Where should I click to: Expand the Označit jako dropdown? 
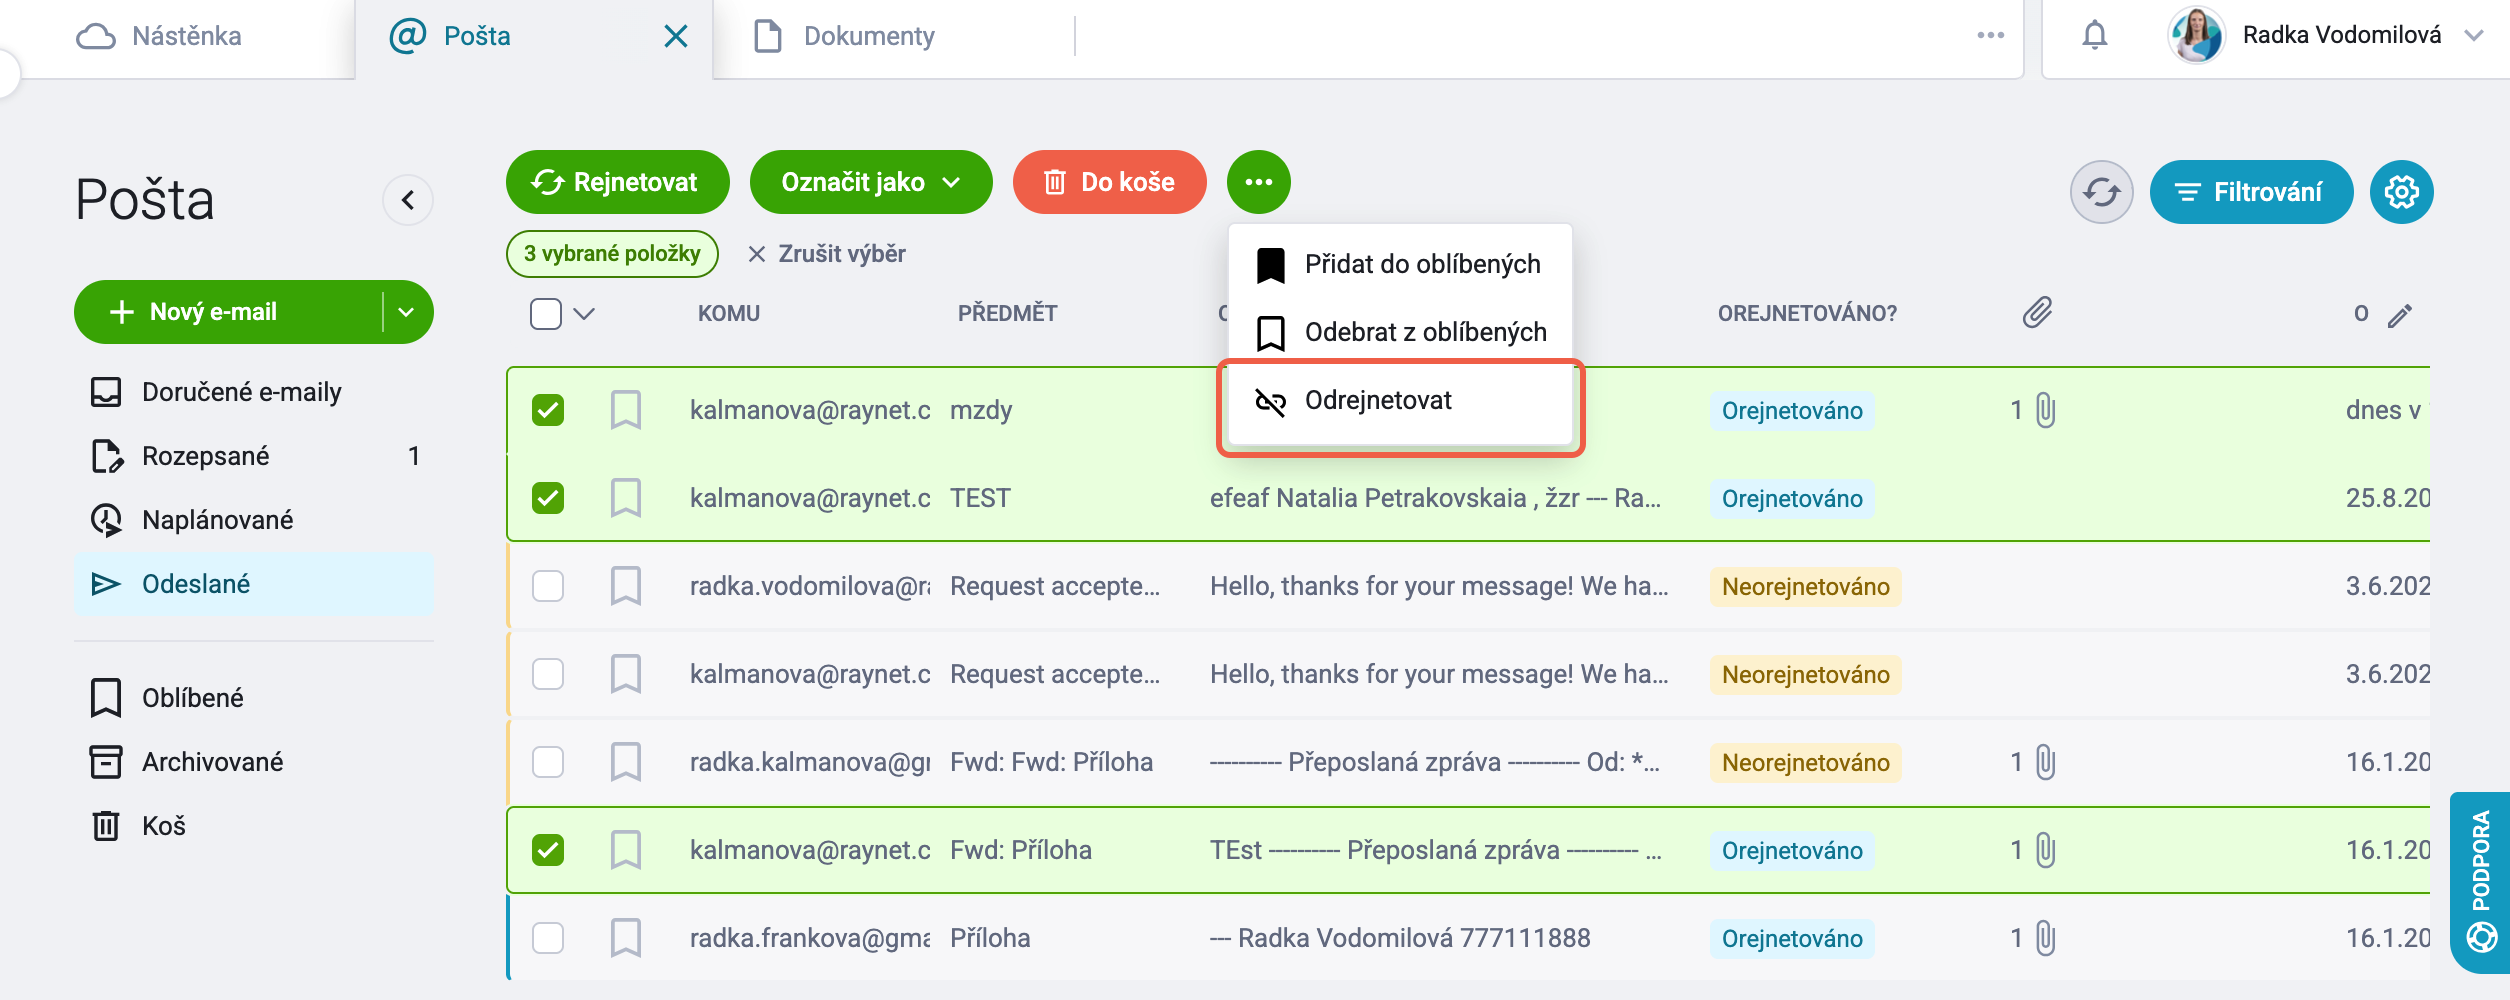click(871, 182)
